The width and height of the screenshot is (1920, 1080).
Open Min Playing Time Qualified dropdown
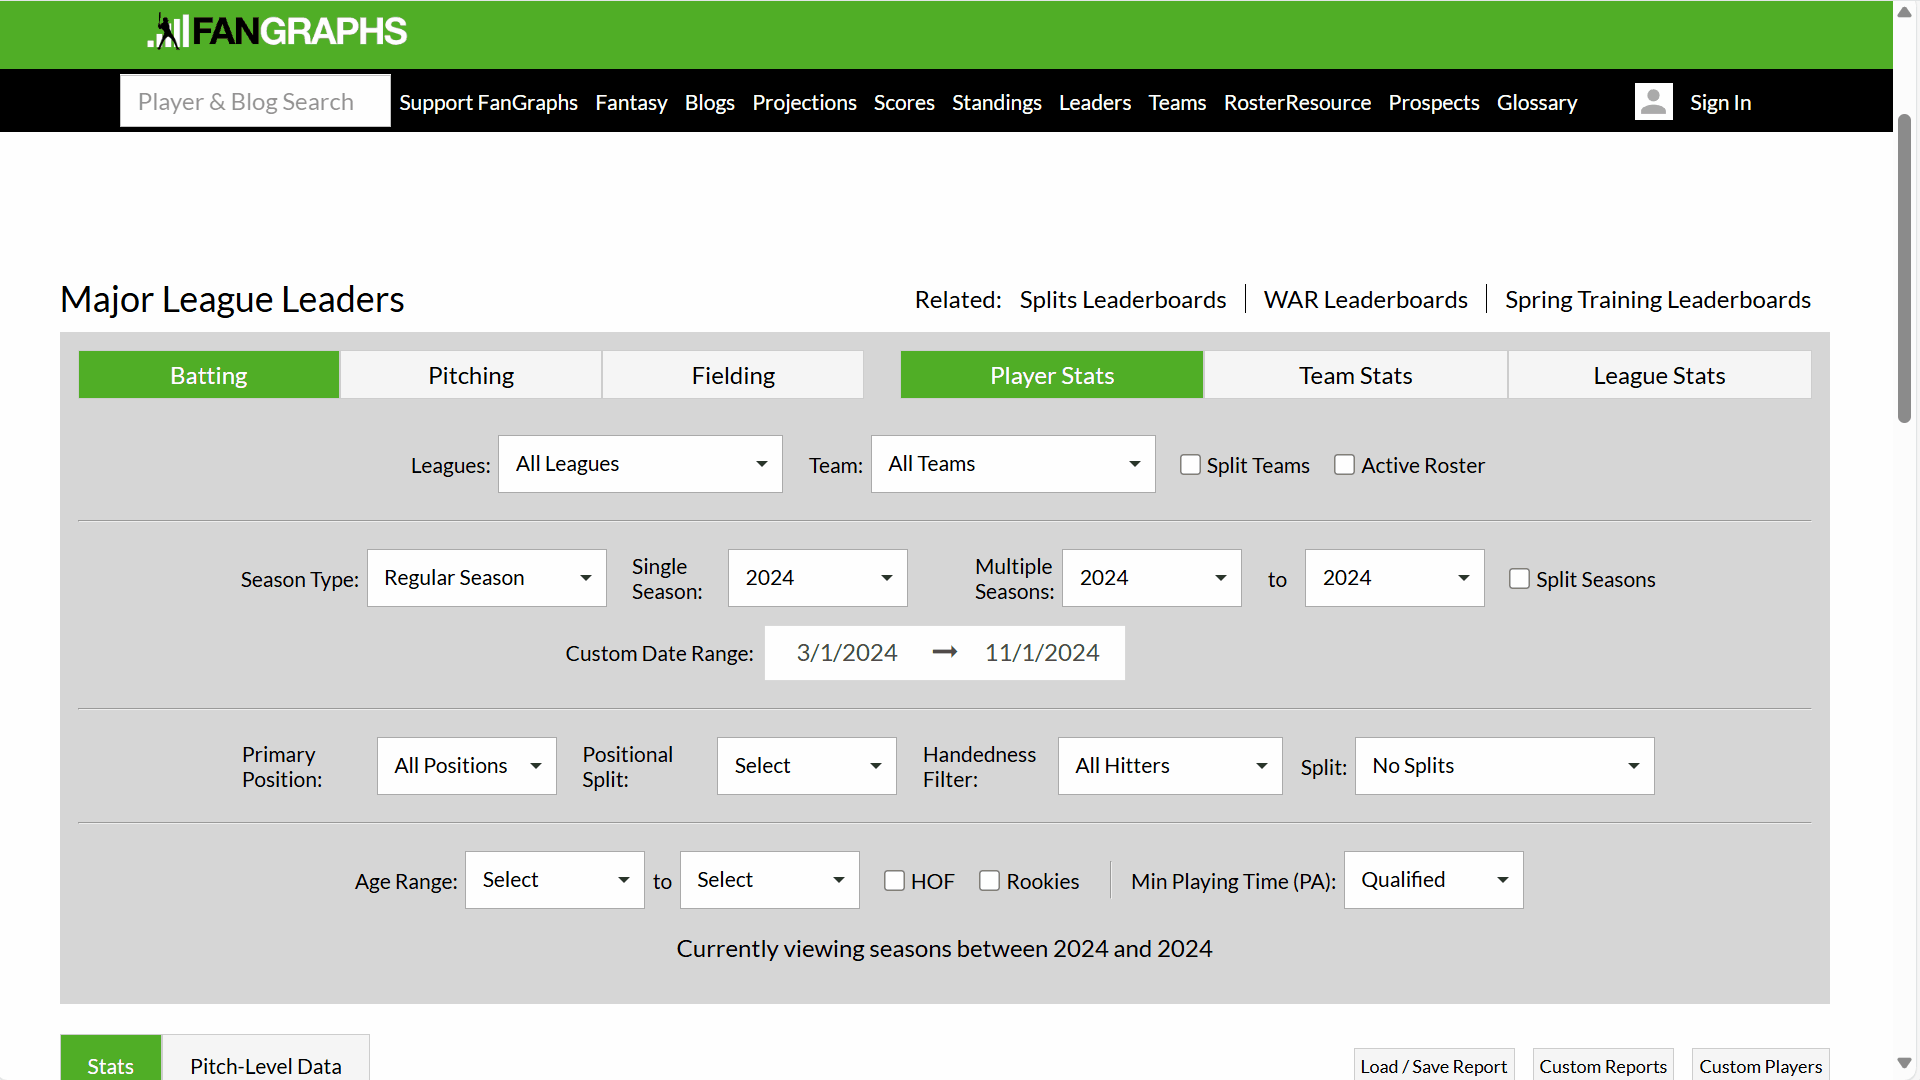coord(1433,880)
